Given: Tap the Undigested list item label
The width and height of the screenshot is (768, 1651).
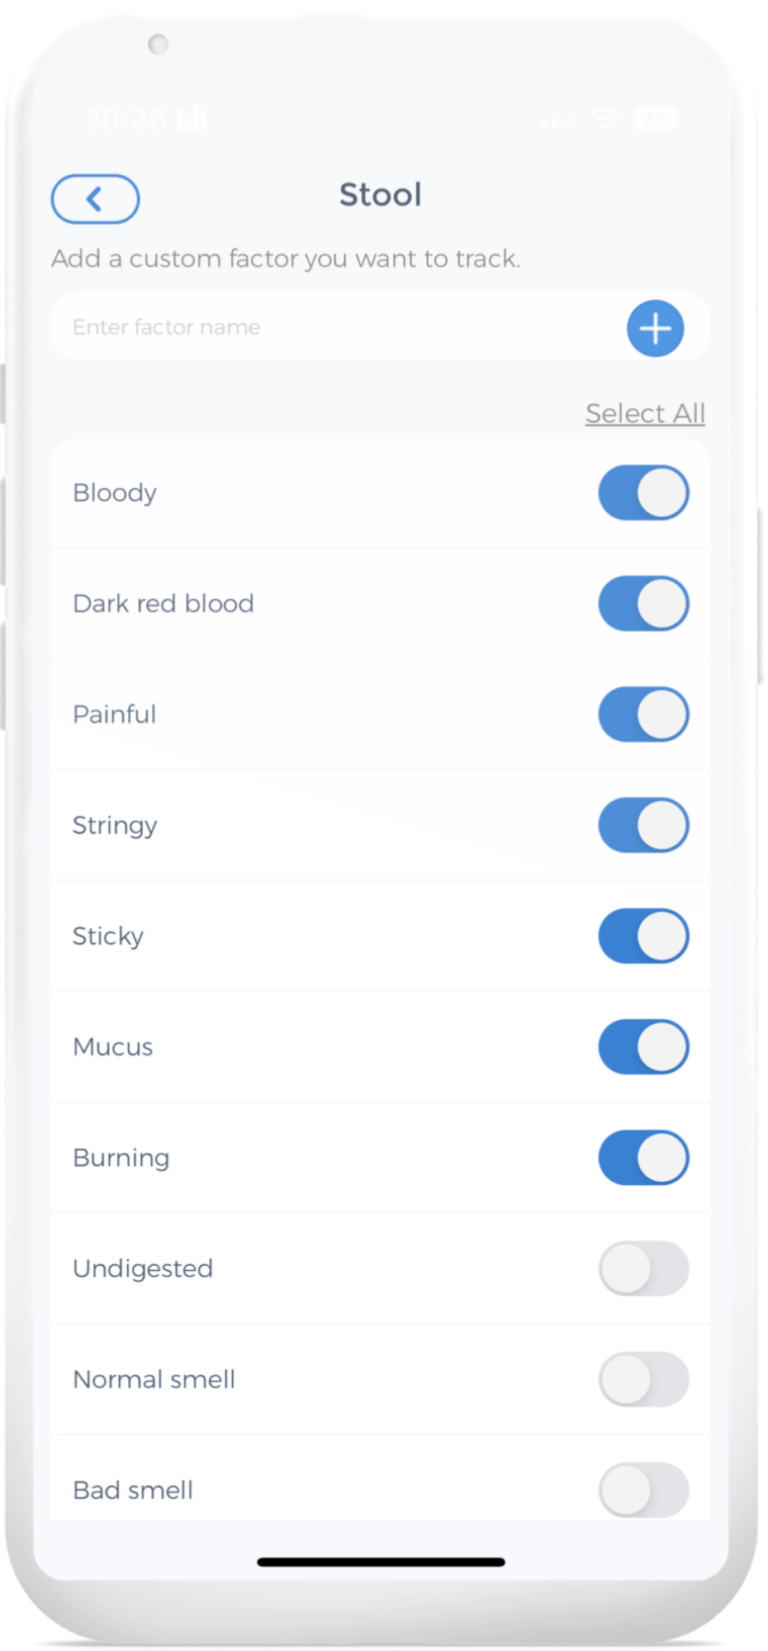Looking at the screenshot, I should pos(143,1269).
